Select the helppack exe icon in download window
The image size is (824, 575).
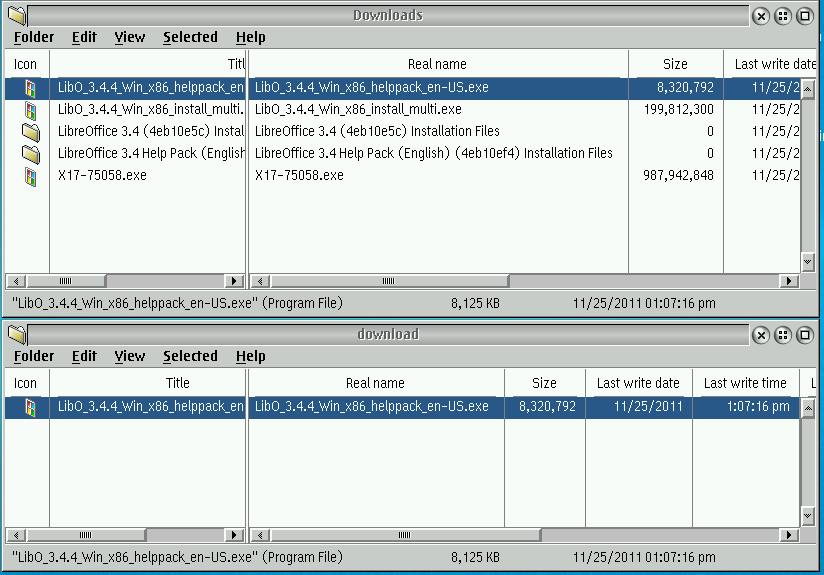click(x=30, y=407)
